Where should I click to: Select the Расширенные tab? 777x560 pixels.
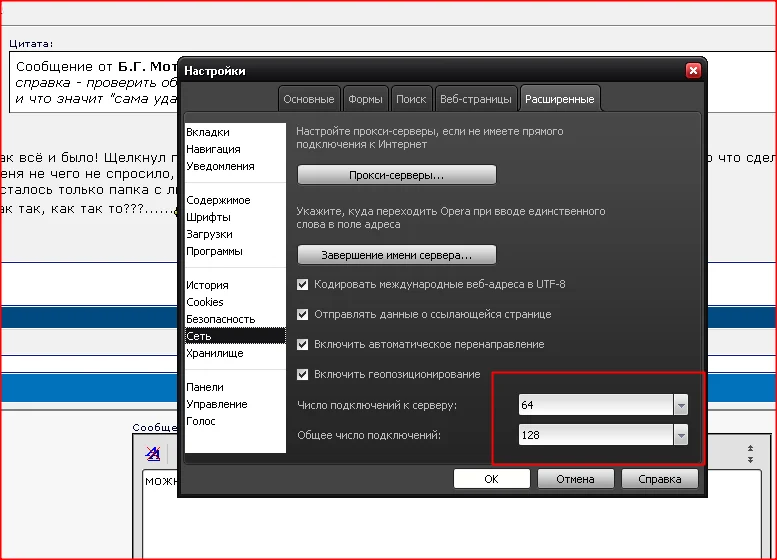click(559, 99)
